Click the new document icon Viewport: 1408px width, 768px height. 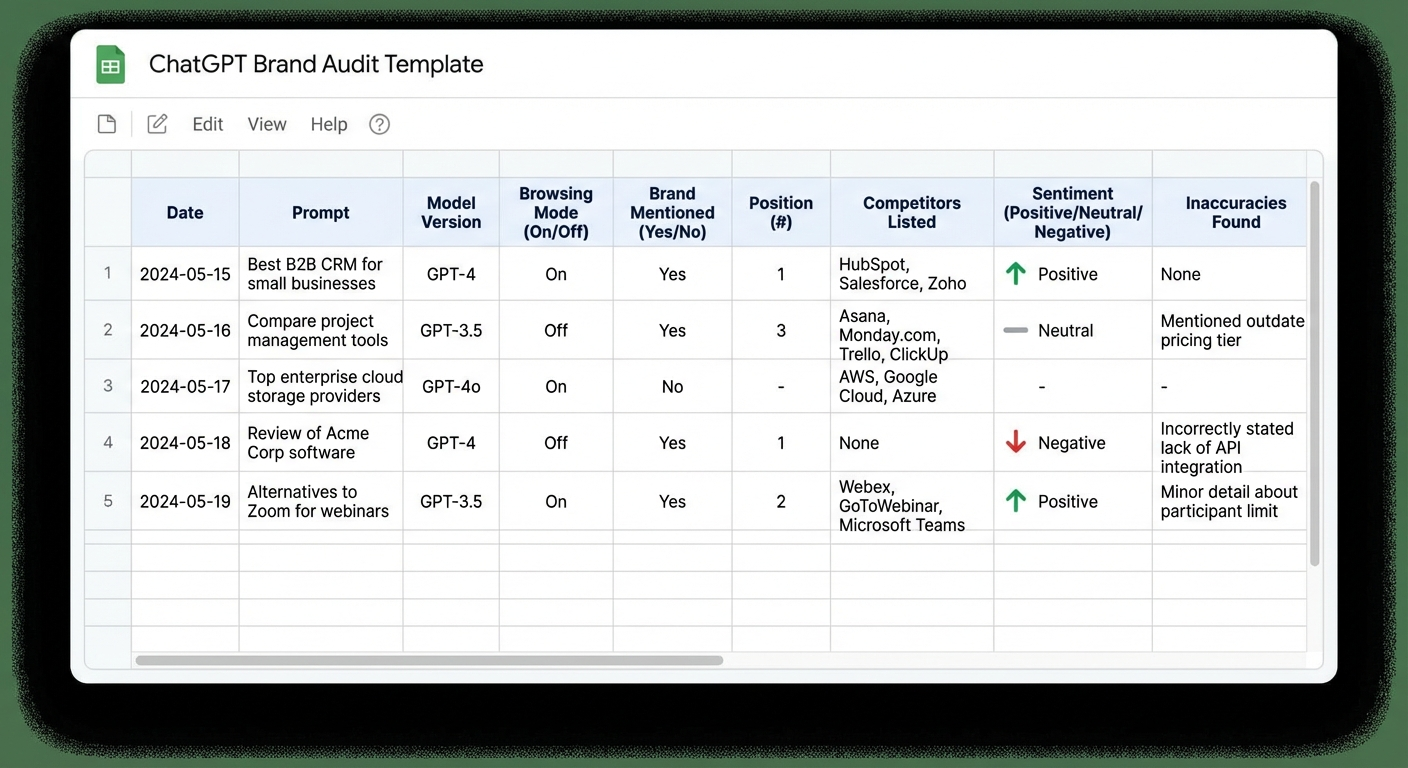click(107, 123)
